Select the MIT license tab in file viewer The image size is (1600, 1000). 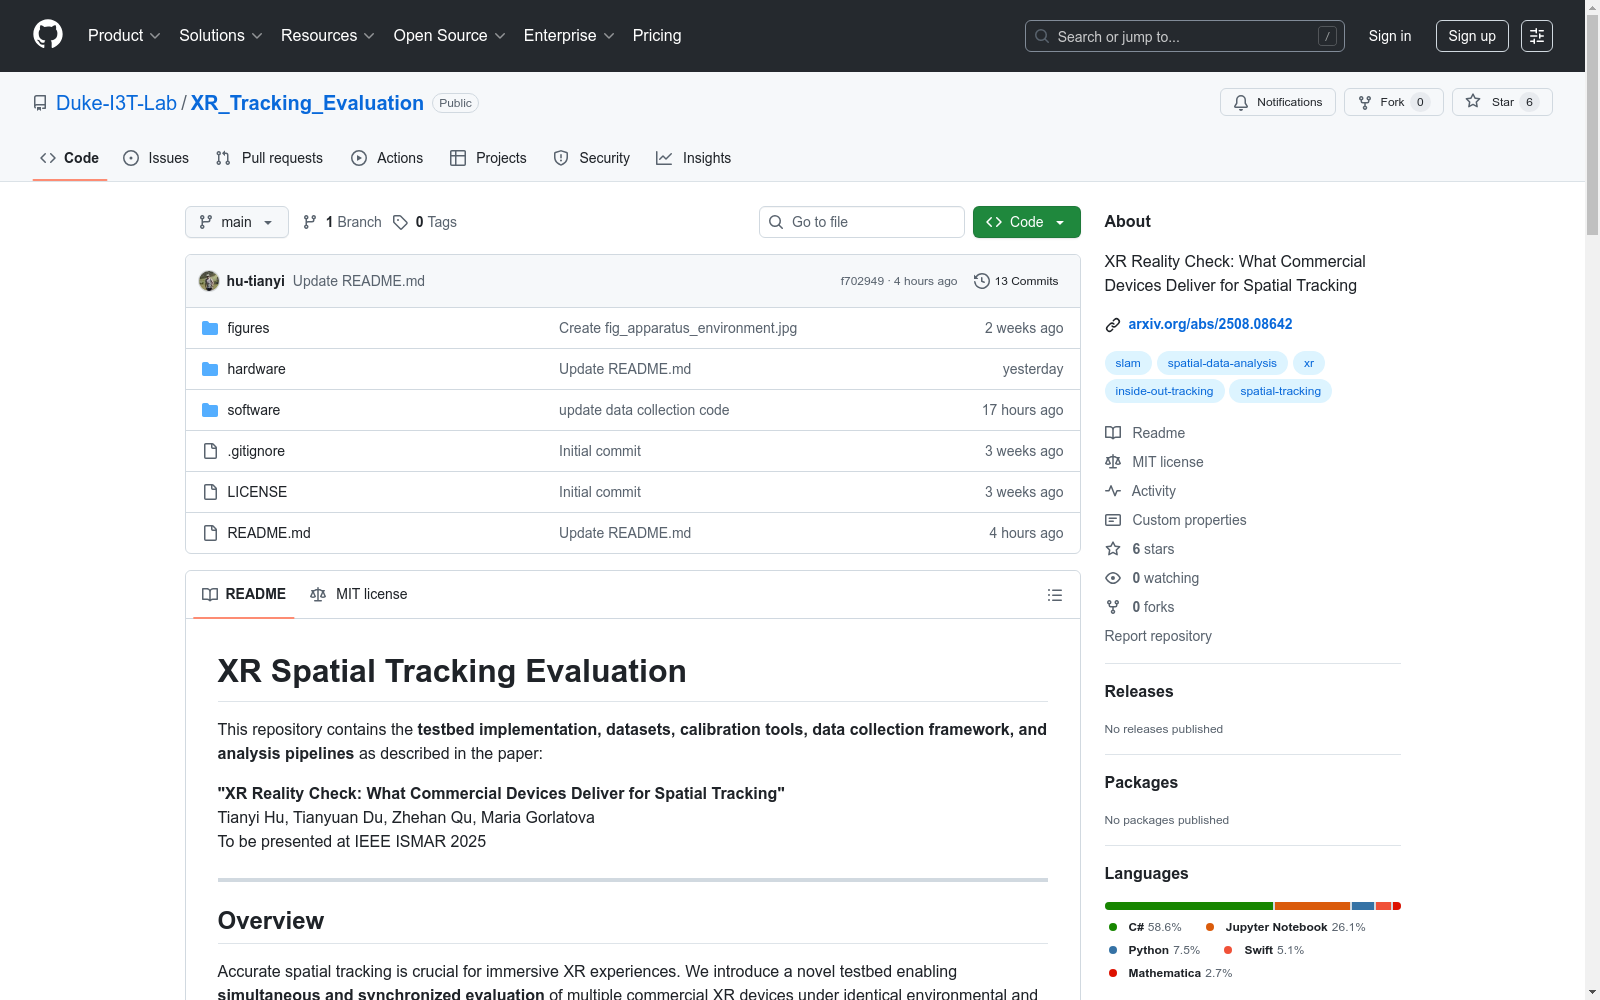pyautogui.click(x=359, y=594)
